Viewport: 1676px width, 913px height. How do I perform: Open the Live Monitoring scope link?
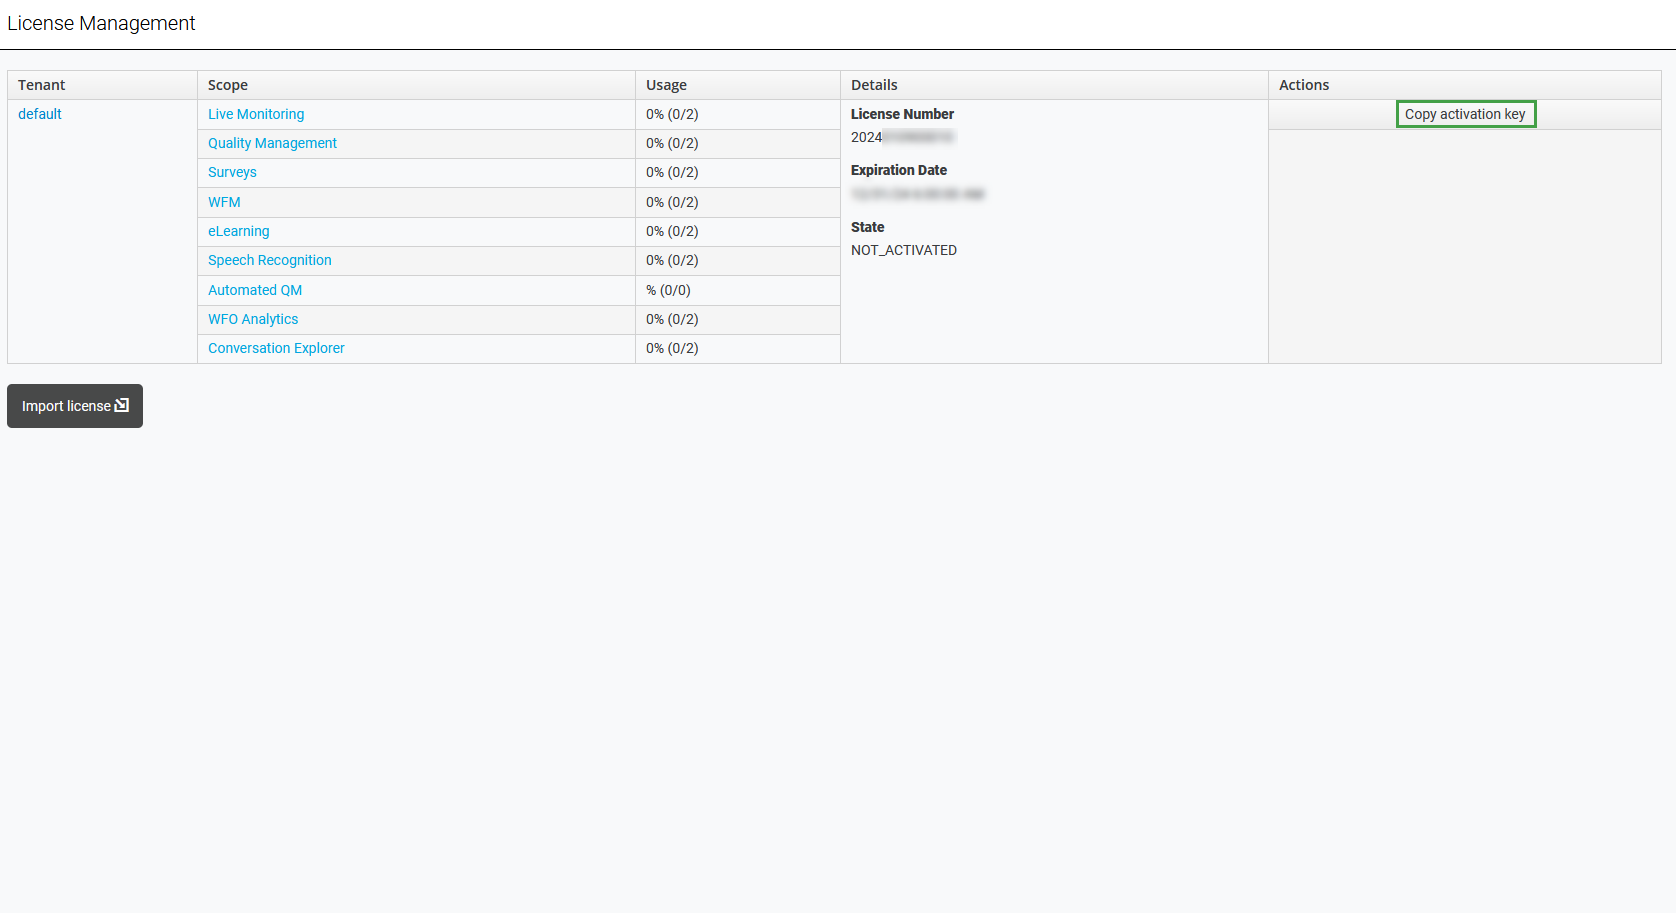256,114
